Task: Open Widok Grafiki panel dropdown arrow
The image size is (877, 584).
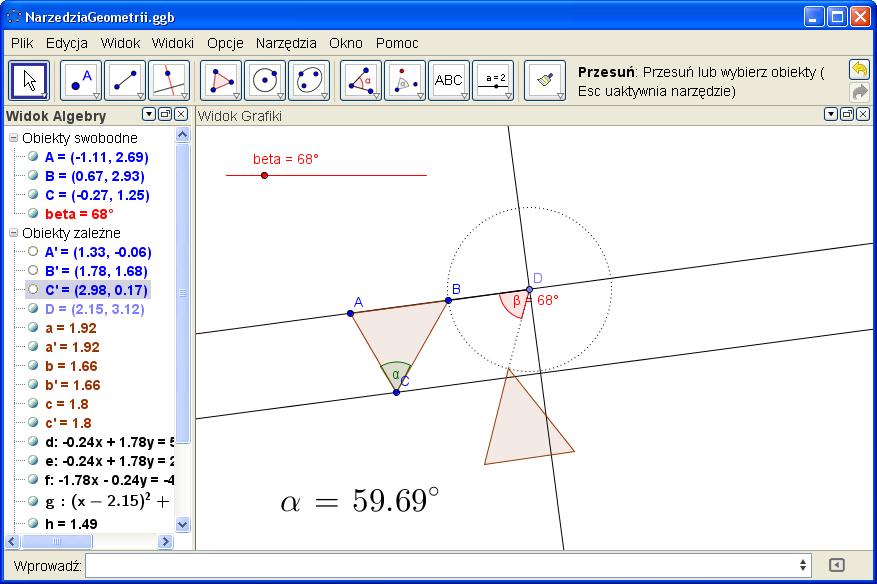Action: pos(831,115)
